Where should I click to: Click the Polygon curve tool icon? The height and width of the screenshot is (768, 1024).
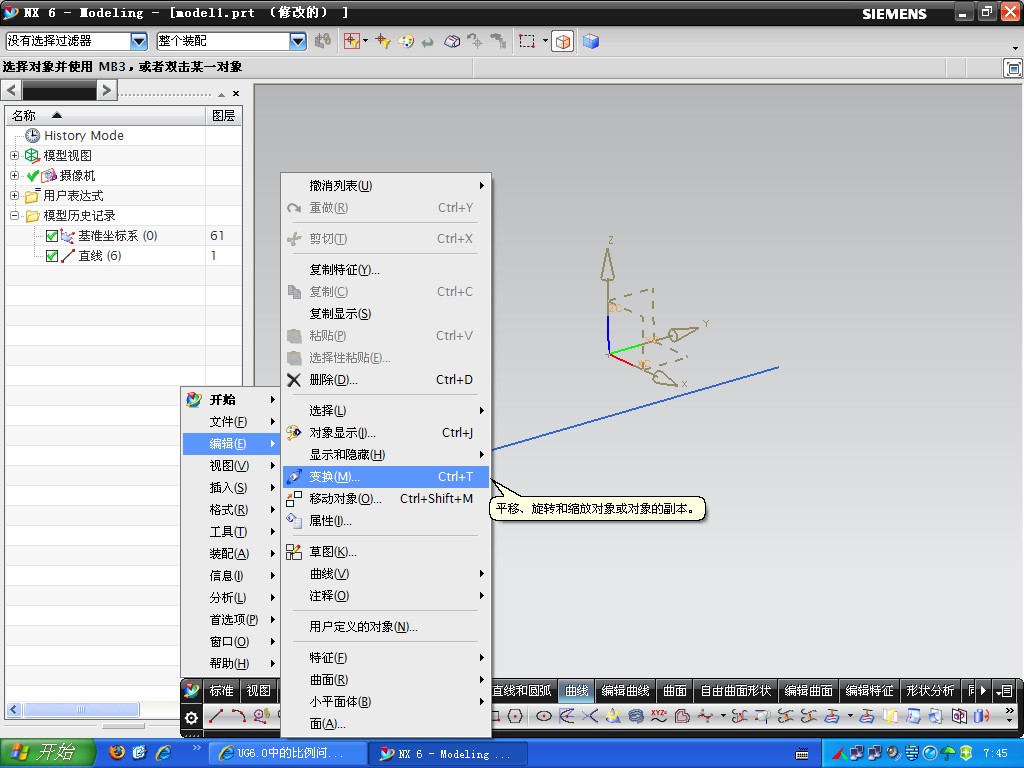[x=515, y=716]
